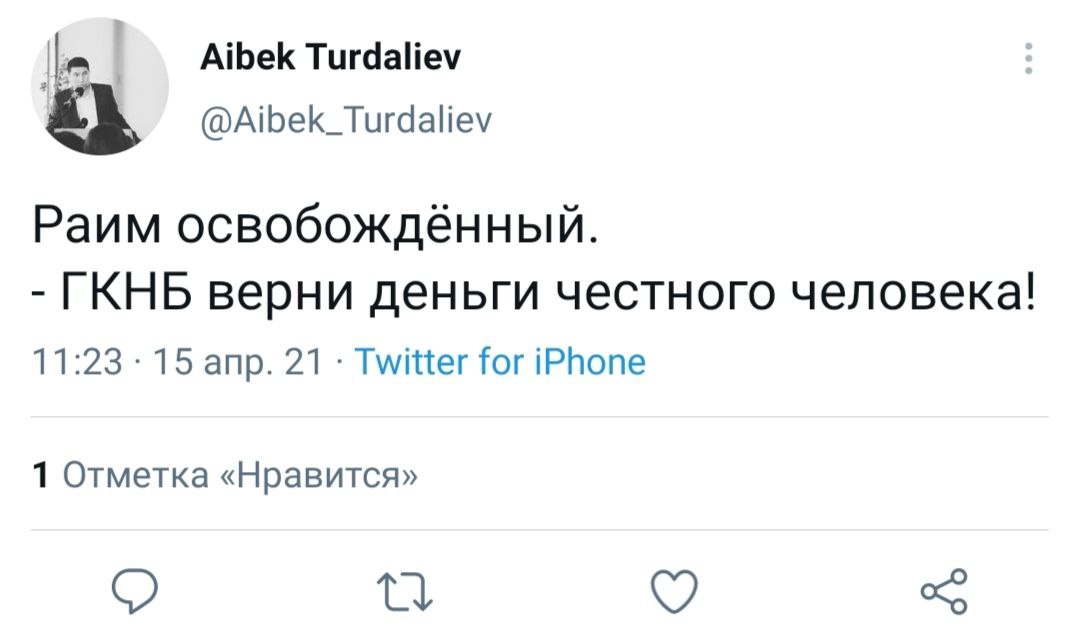Open the three-dot more options menu
Image resolution: width=1079 pixels, height=642 pixels.
point(1029,61)
